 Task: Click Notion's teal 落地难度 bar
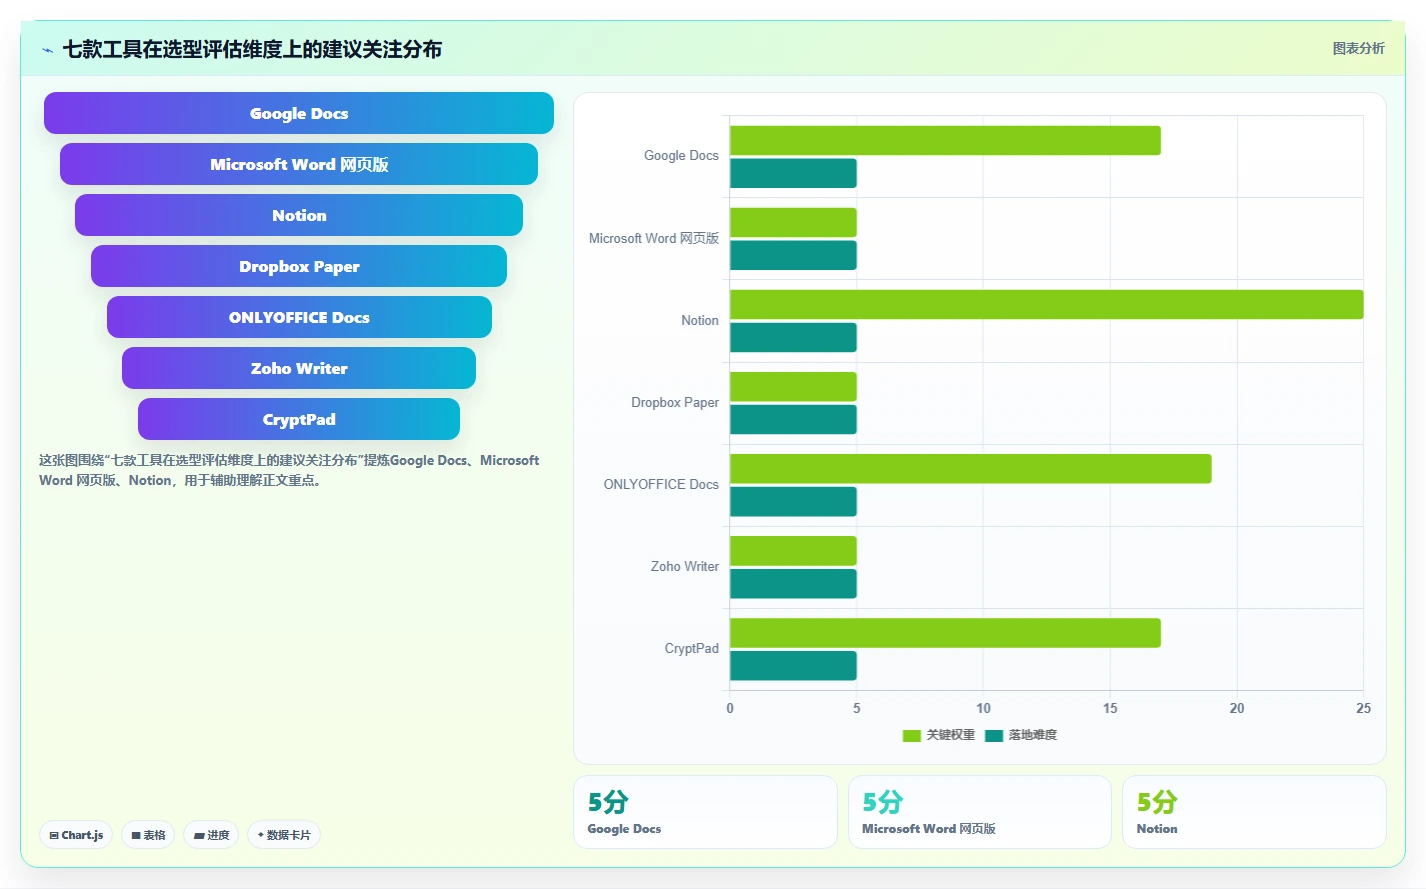click(793, 337)
